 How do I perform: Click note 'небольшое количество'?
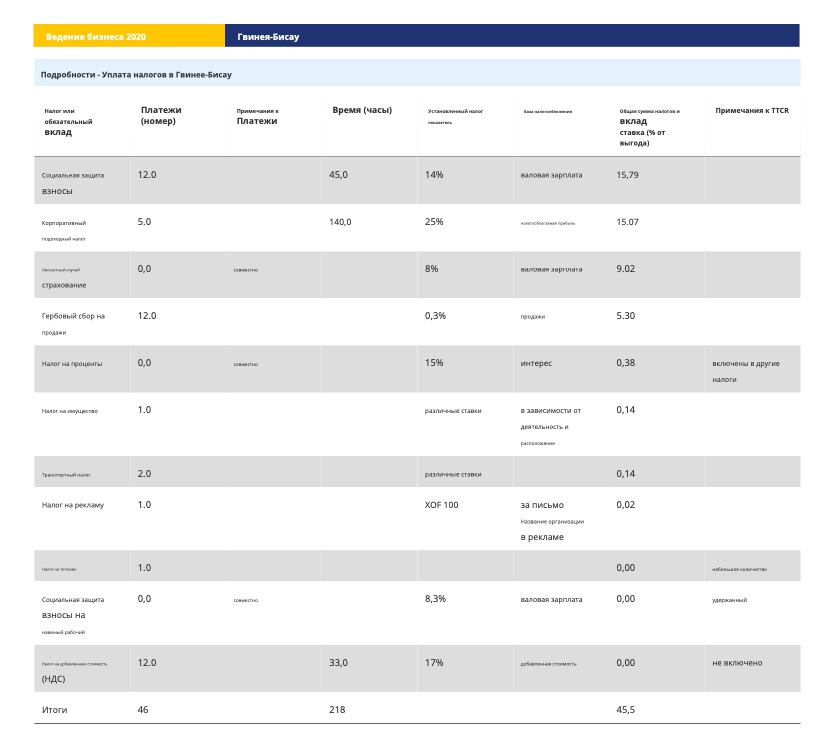click(739, 569)
